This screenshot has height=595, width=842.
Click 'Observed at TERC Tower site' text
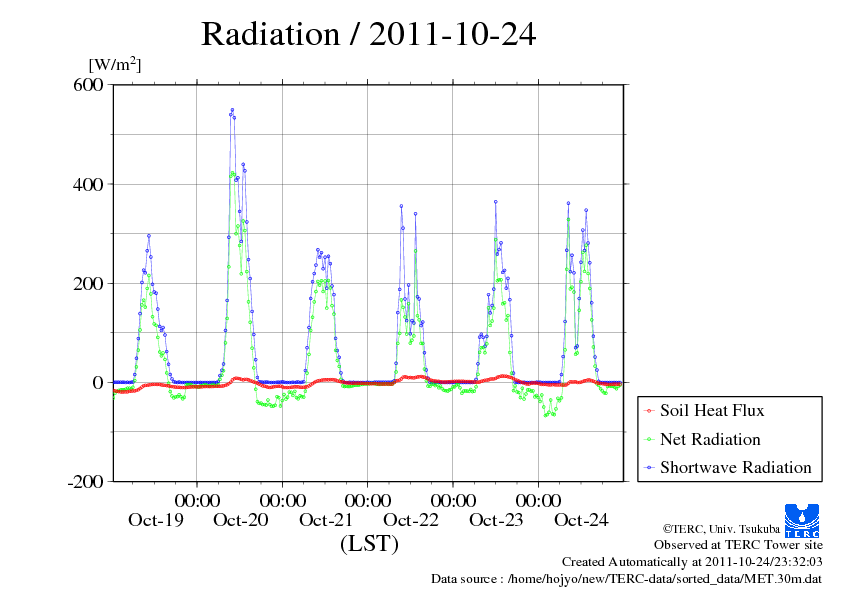click(738, 545)
